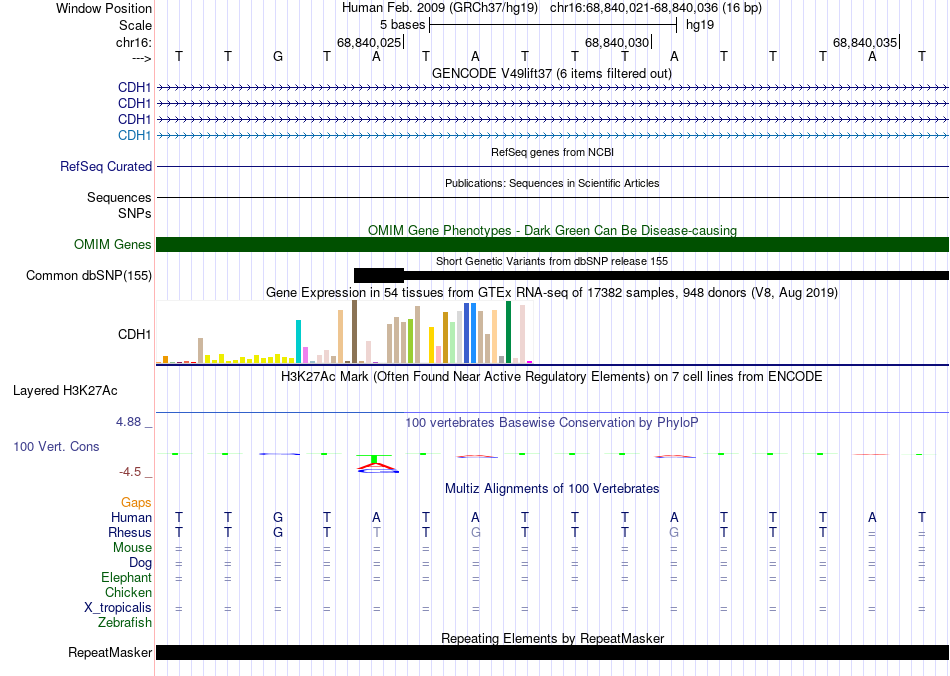Click the Layered H3K27Ac side label
The height and width of the screenshot is (676, 950).
click(65, 391)
